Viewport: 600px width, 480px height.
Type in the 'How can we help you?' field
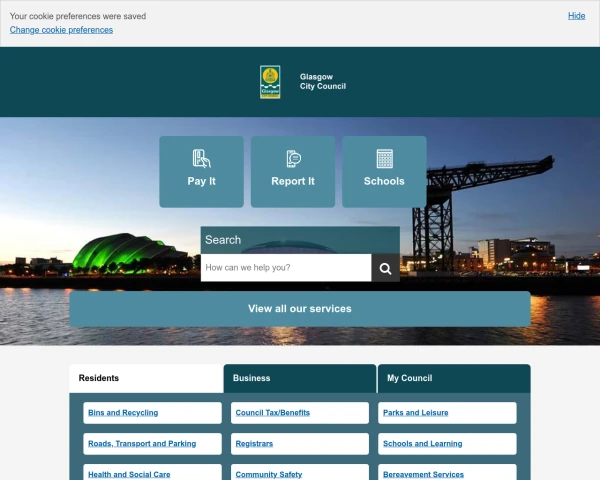click(x=286, y=268)
